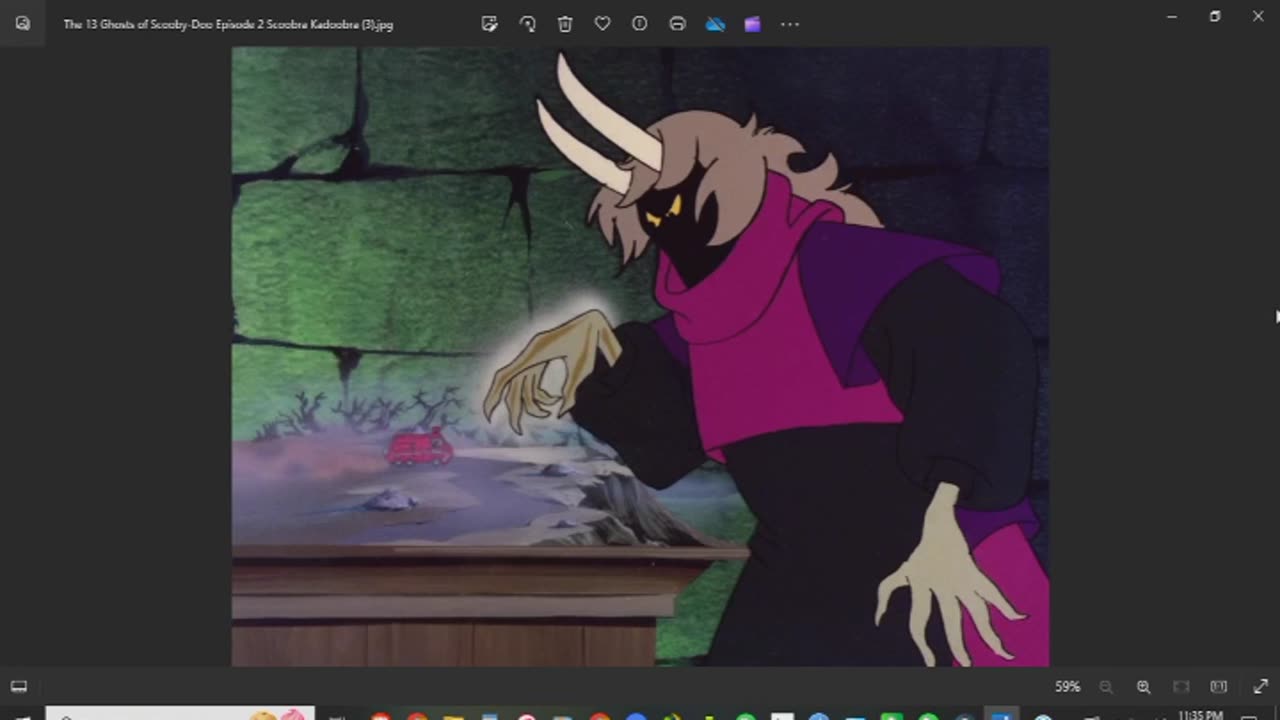Restore down the Photos window

pyautogui.click(x=1215, y=16)
